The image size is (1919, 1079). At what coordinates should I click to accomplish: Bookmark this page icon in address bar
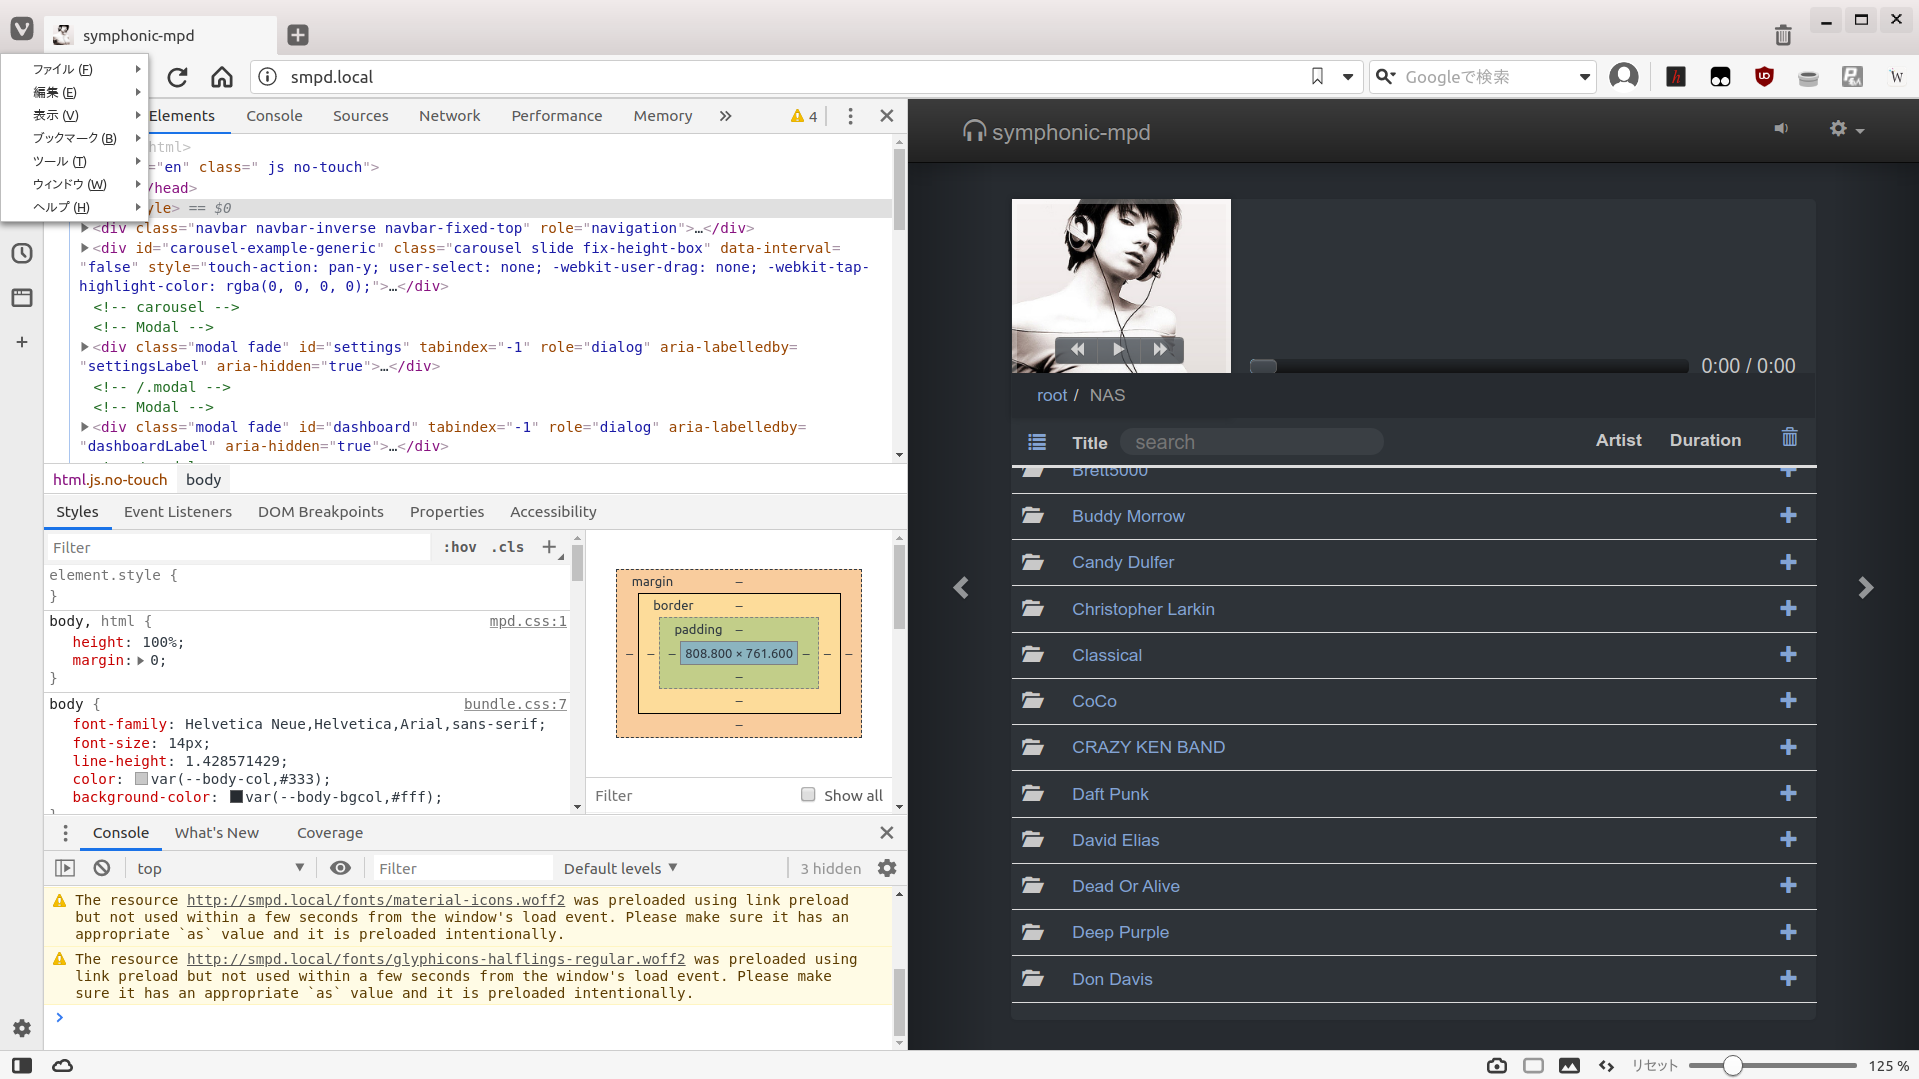[x=1317, y=77]
